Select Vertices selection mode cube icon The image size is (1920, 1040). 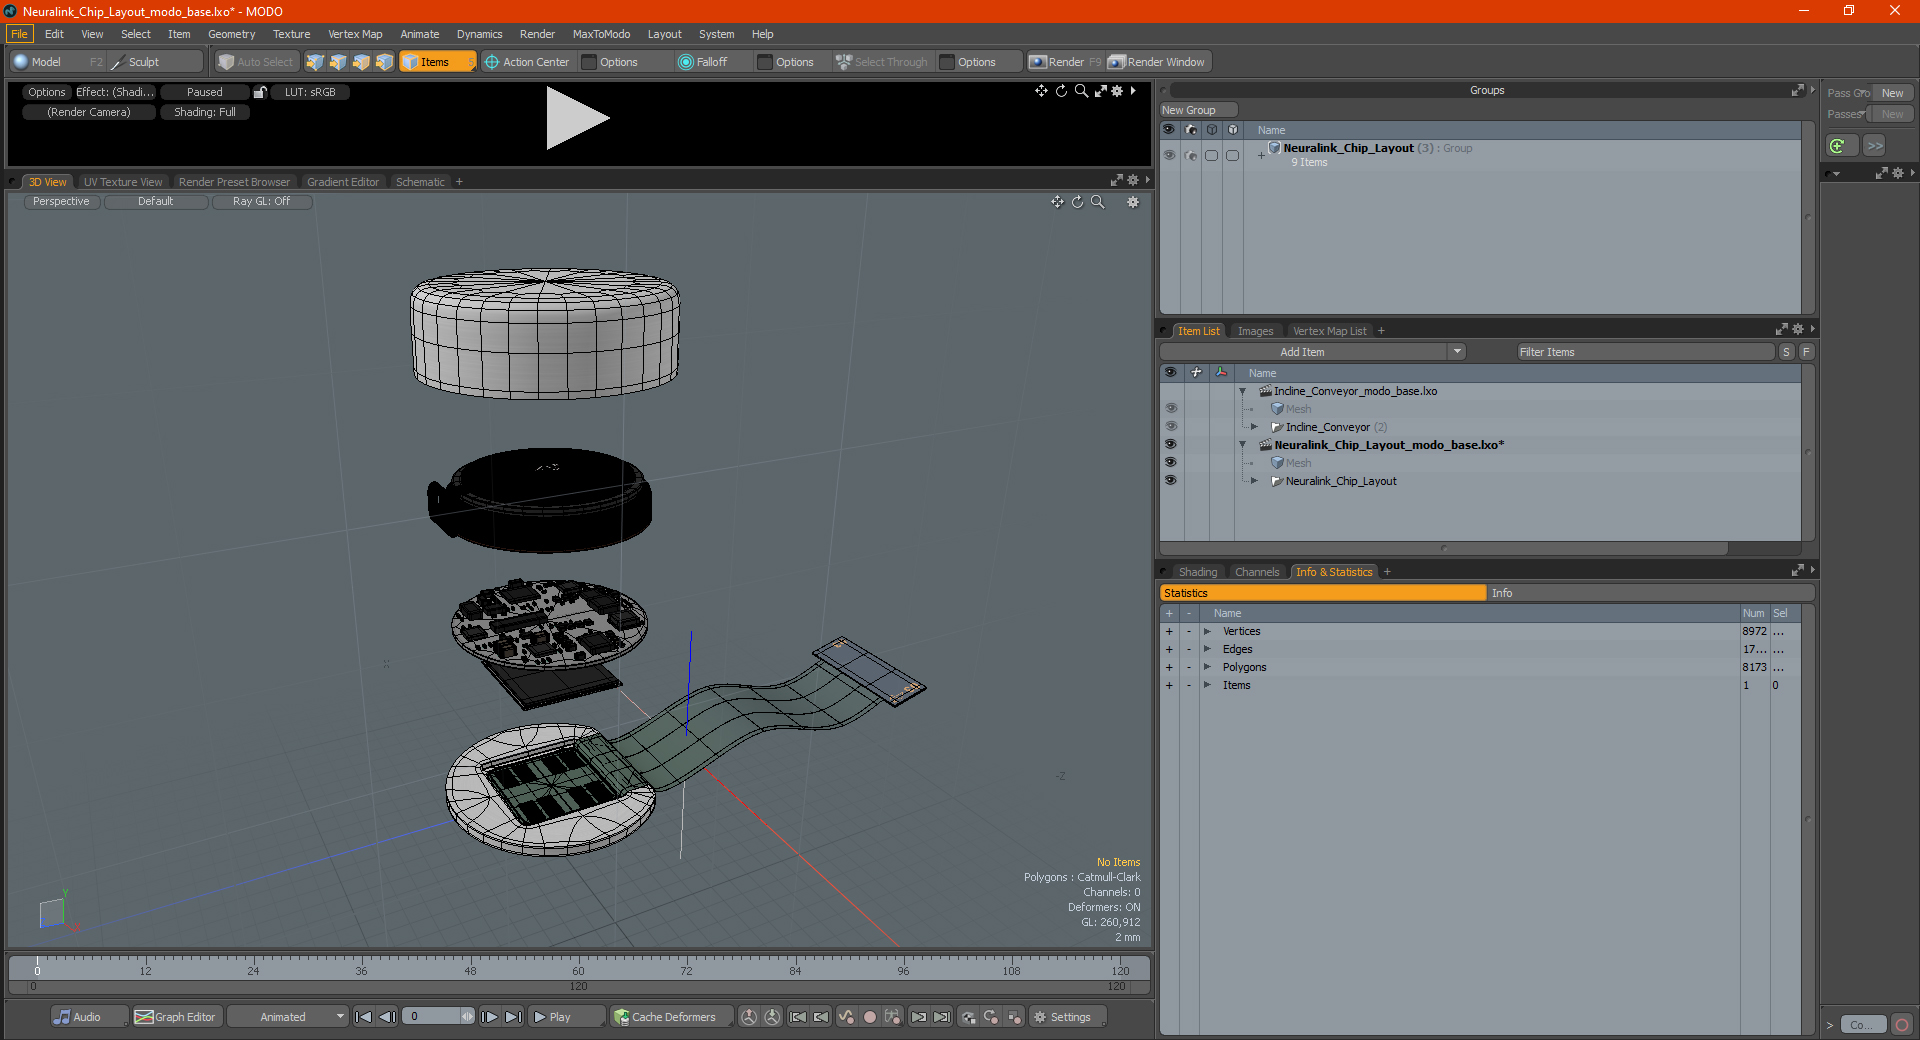click(x=315, y=62)
